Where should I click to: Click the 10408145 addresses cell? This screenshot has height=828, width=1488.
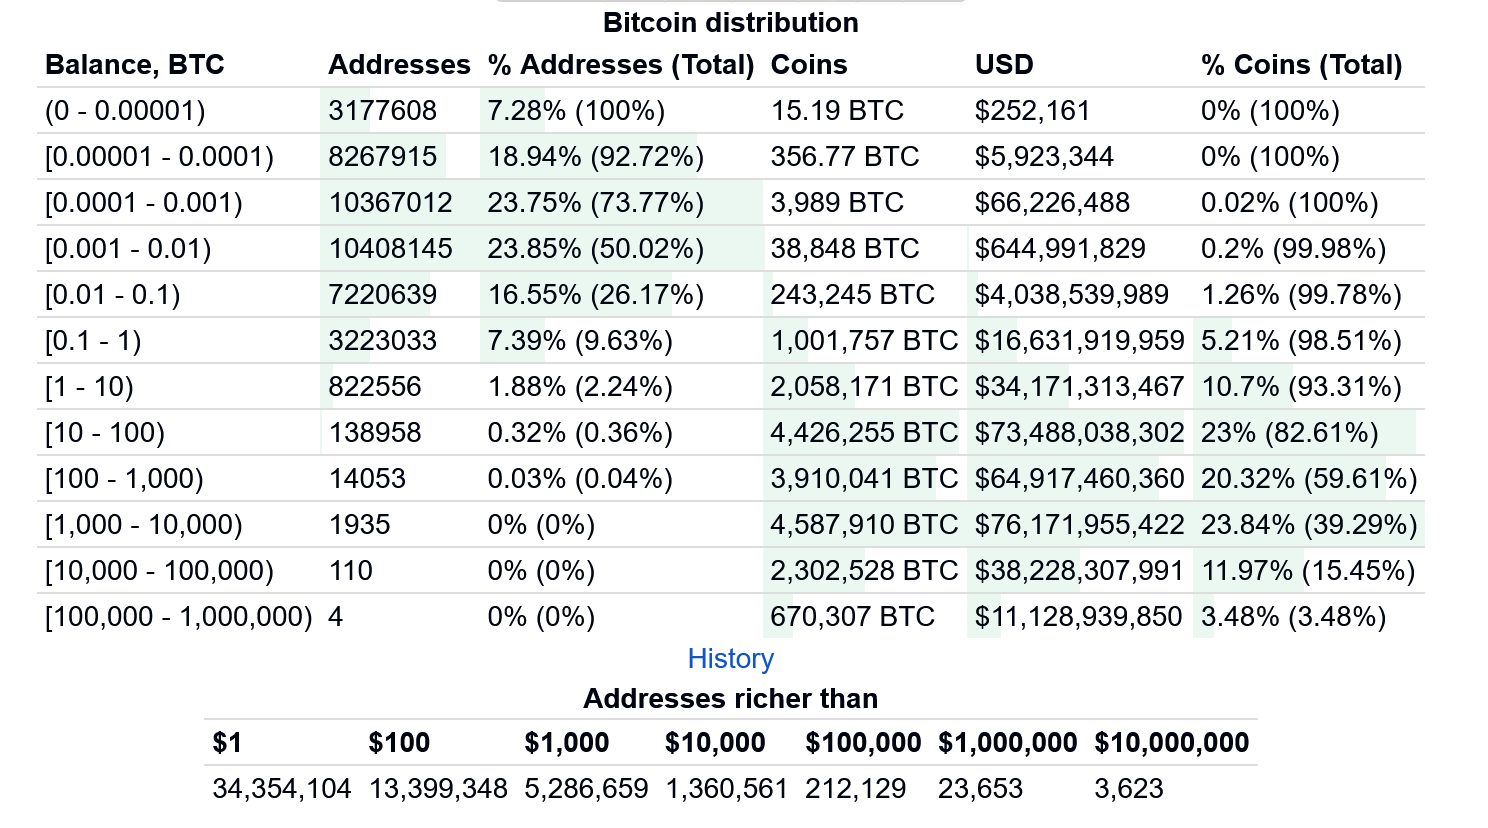pos(391,249)
